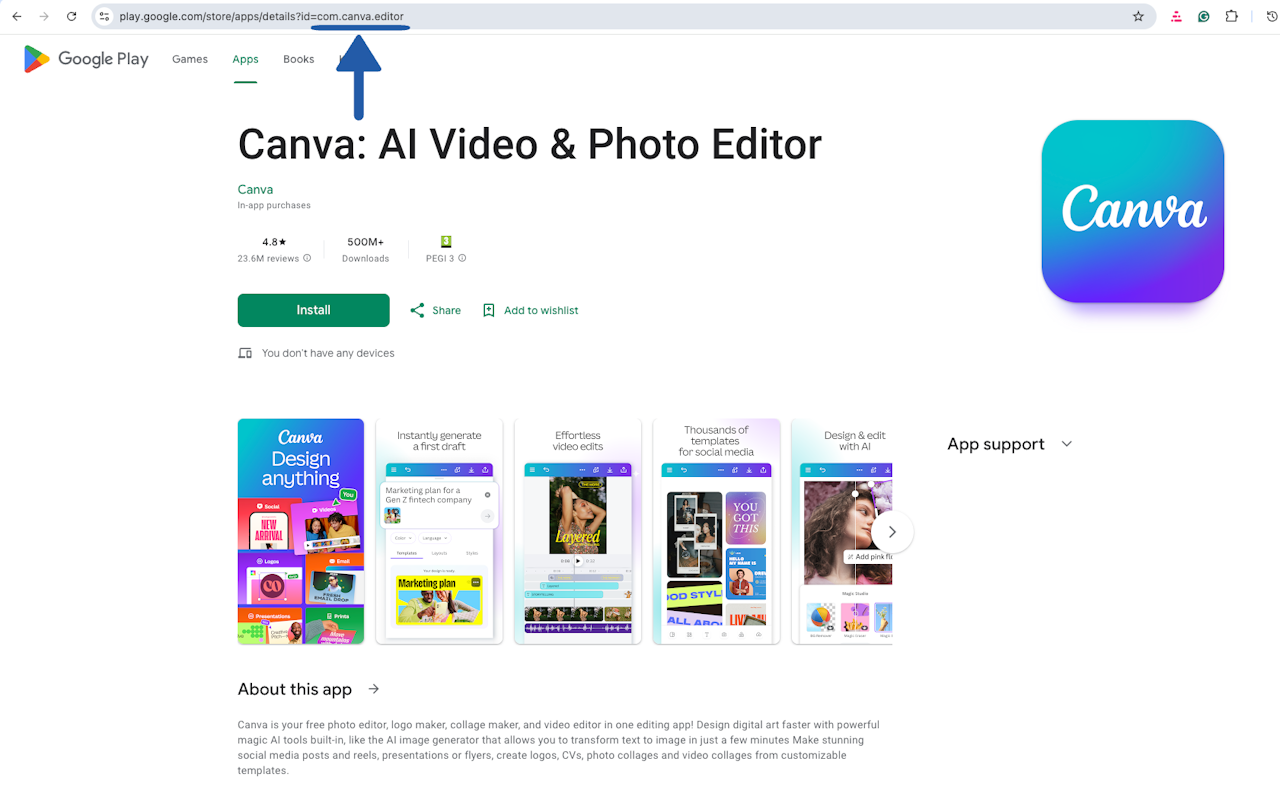The height and width of the screenshot is (787, 1280).
Task: Click the '23.6M reviews' text
Action: [268, 258]
